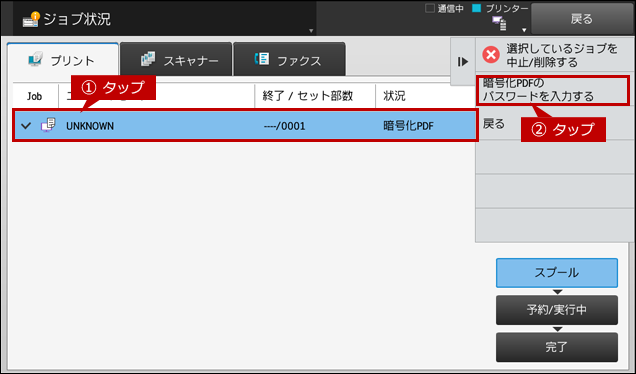
Task: Click the 状況 column header
Action: click(x=394, y=96)
